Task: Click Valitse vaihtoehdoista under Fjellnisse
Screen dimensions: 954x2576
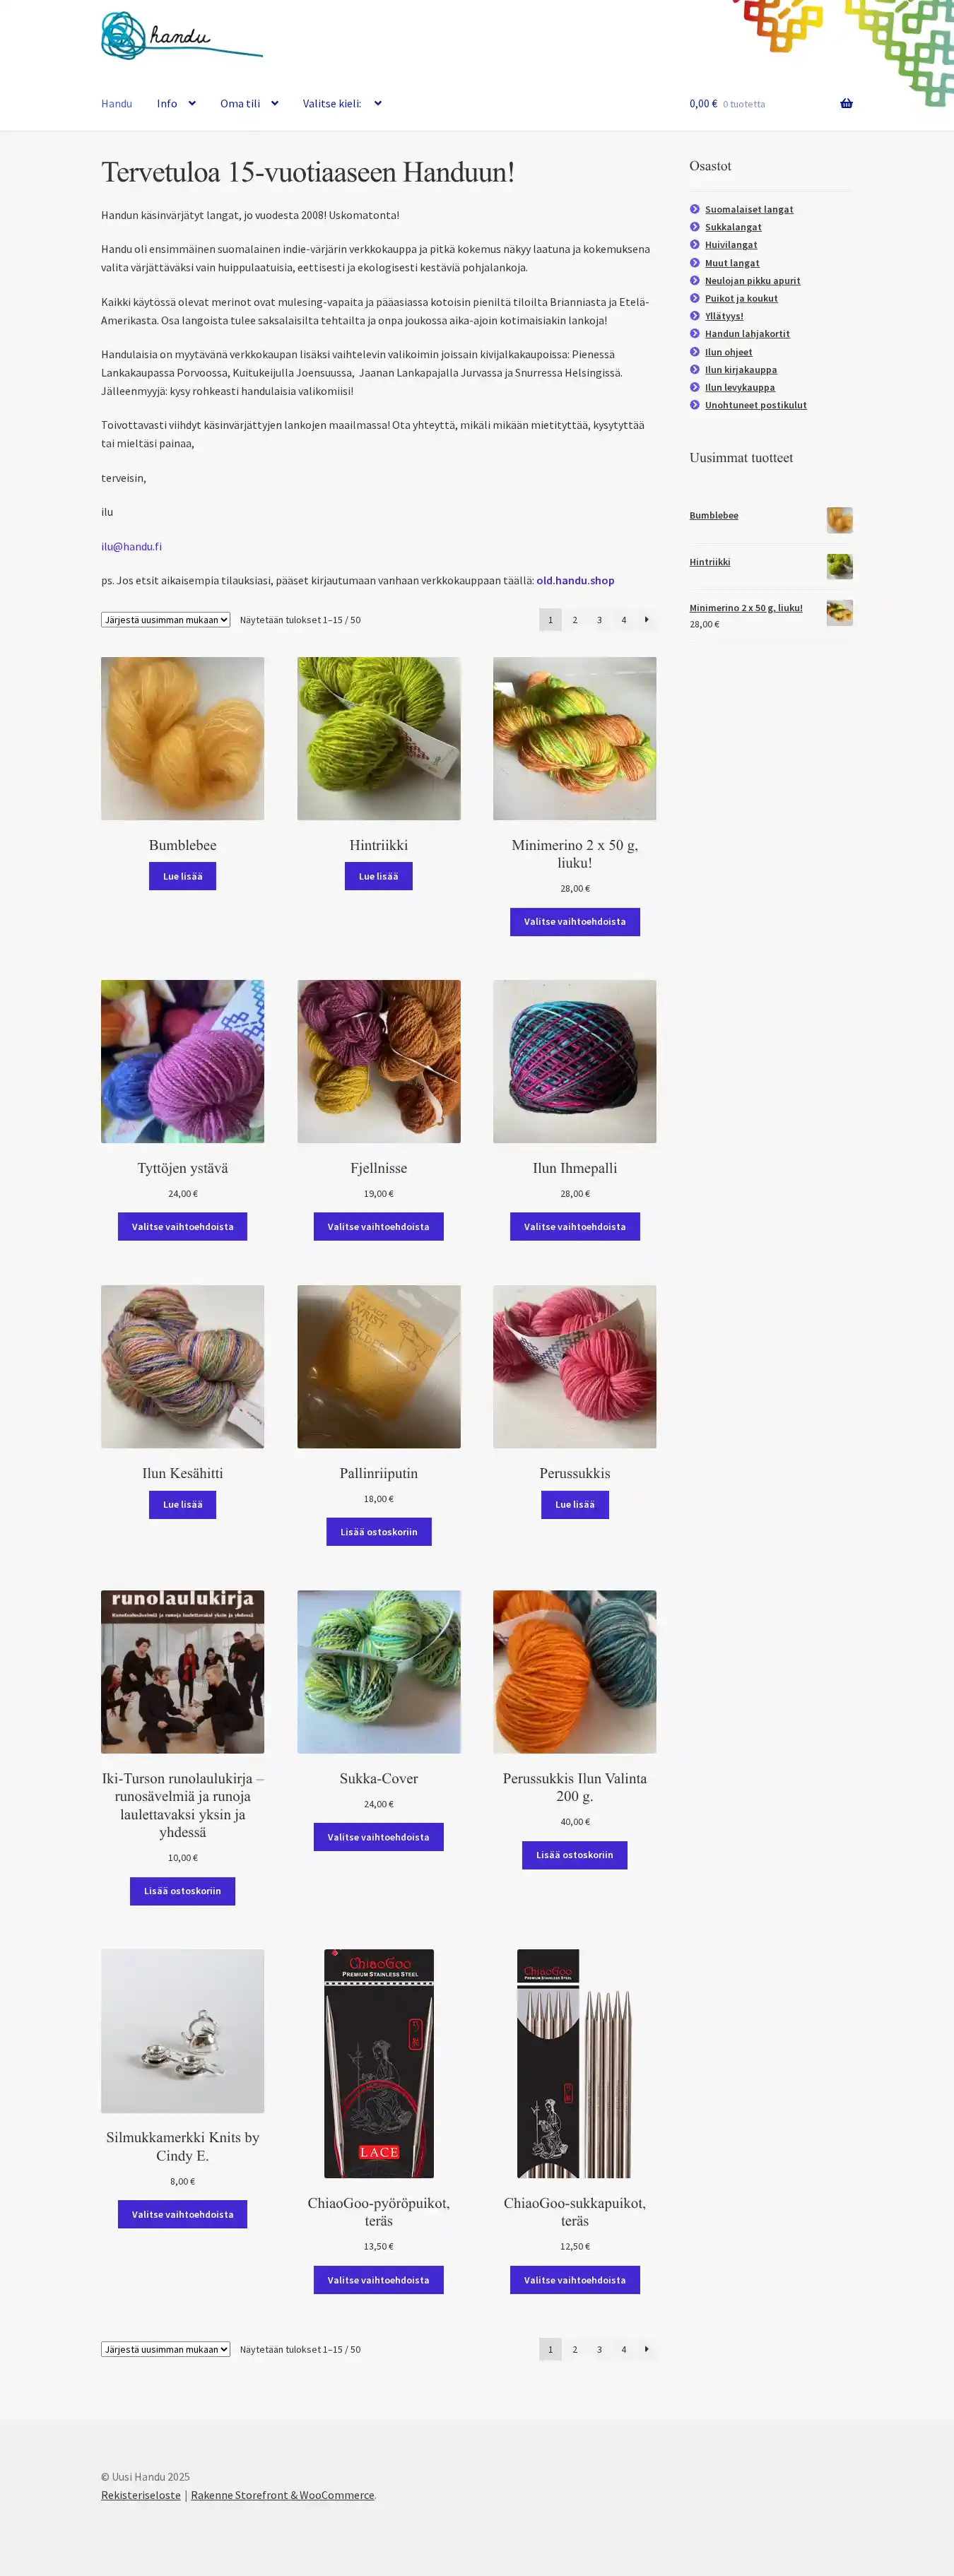Action: click(379, 1227)
